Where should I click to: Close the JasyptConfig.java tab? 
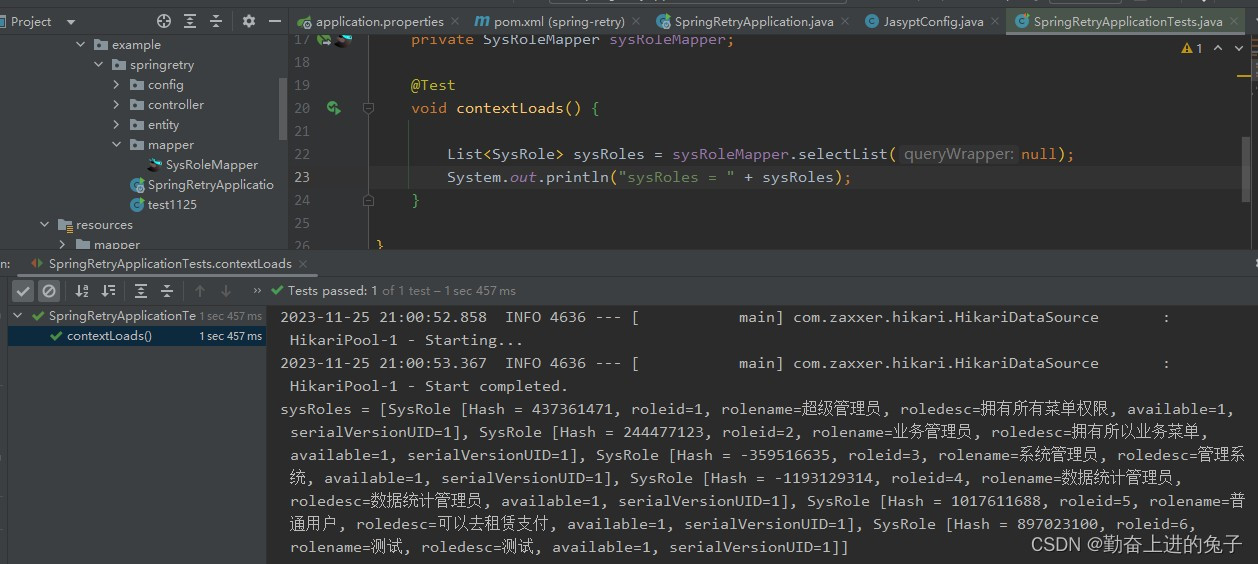pyautogui.click(x=996, y=21)
